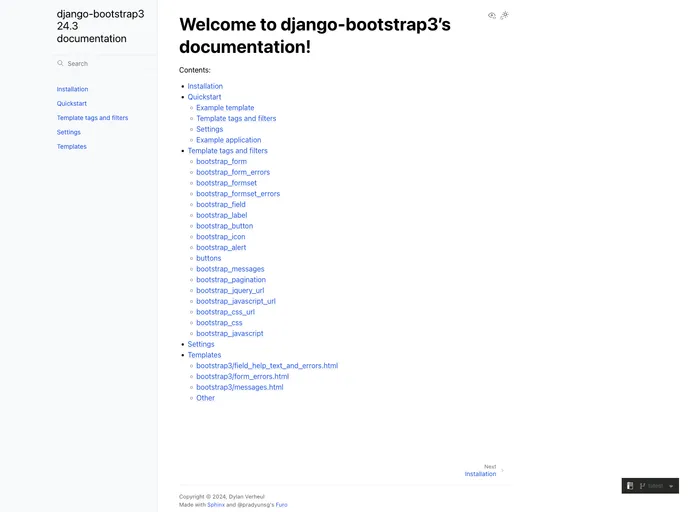Click the Copyright 2024 Dylan Verheul text

click(x=222, y=497)
